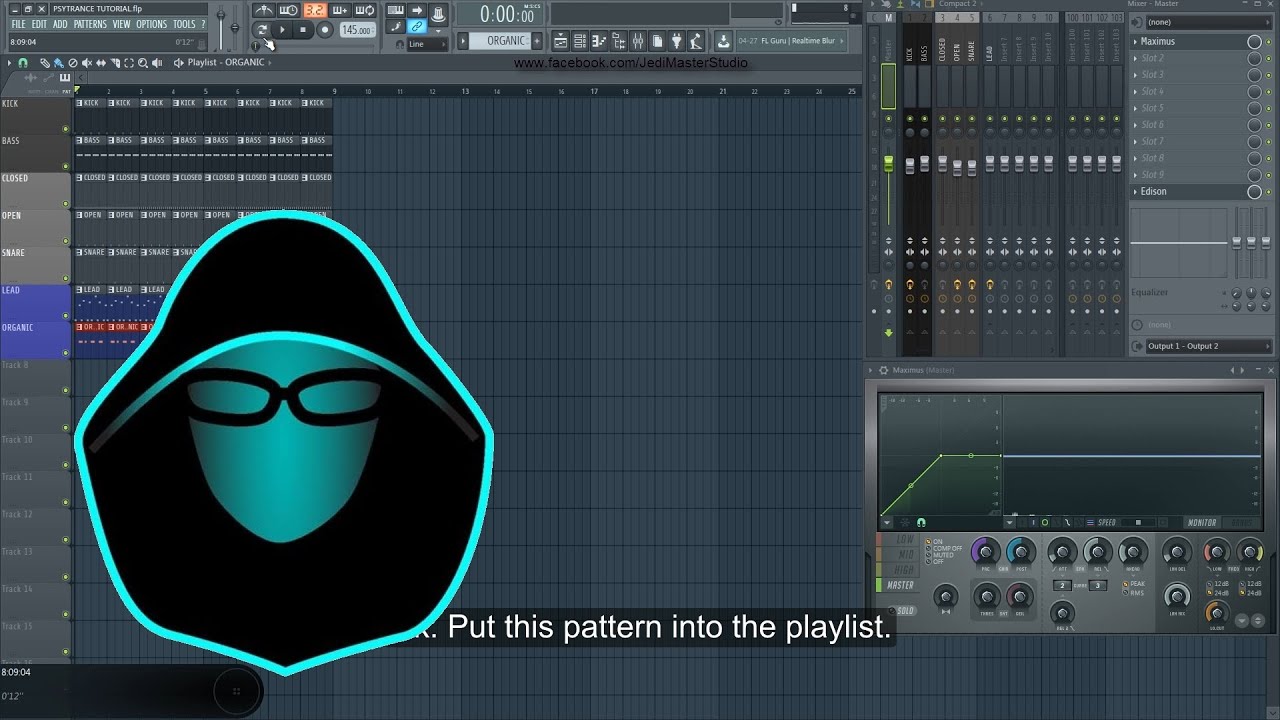
Task: Open the mixer from the toolbar
Action: [x=638, y=41]
